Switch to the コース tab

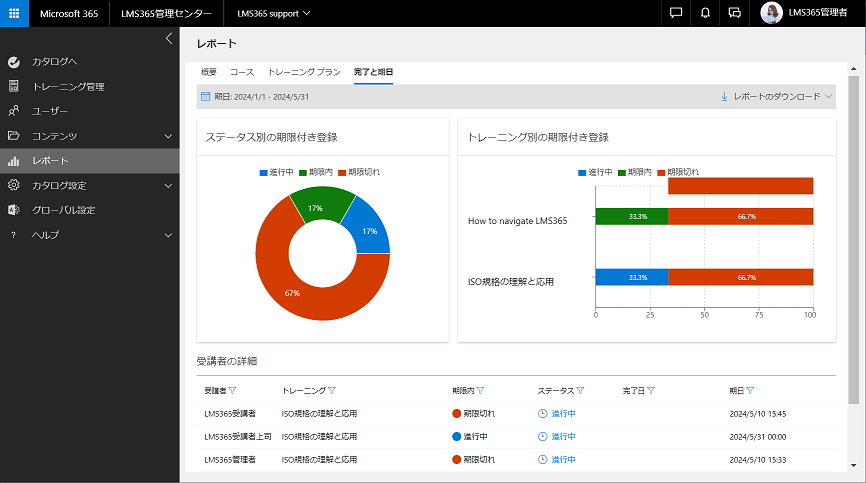click(x=242, y=72)
